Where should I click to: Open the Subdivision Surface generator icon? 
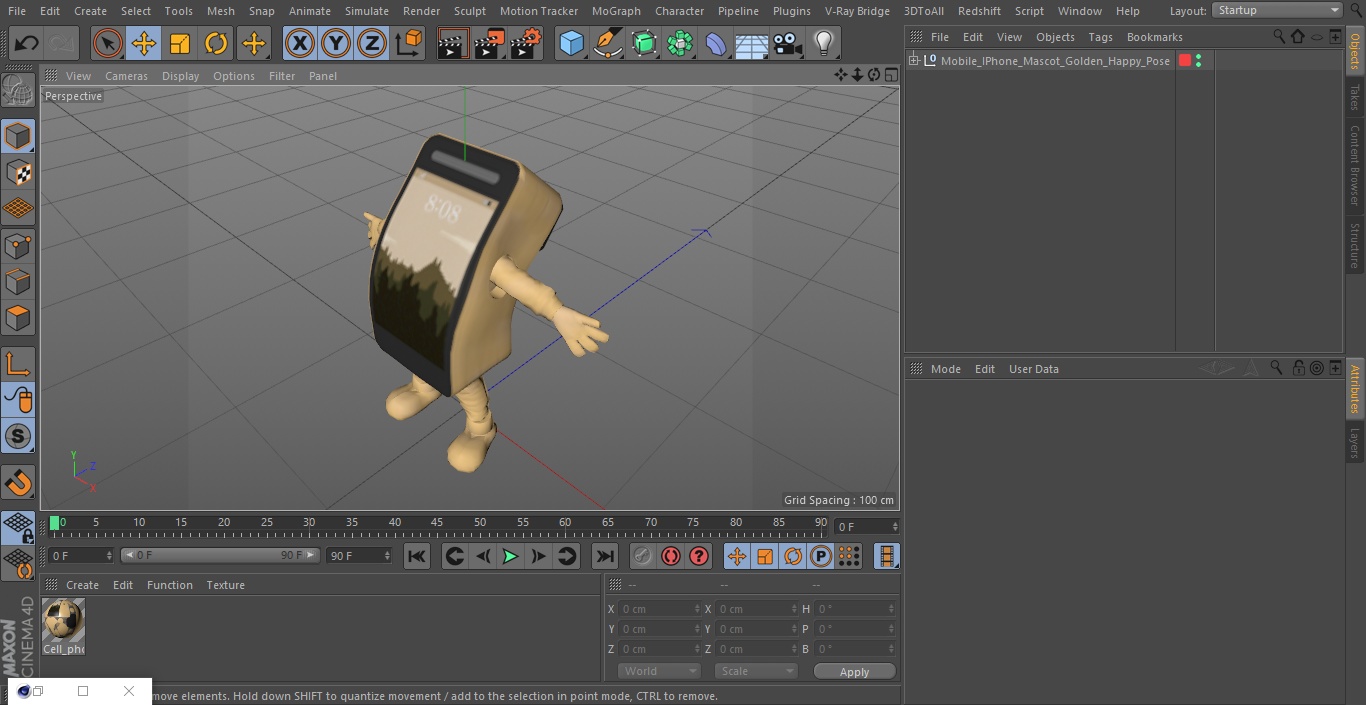pos(644,43)
